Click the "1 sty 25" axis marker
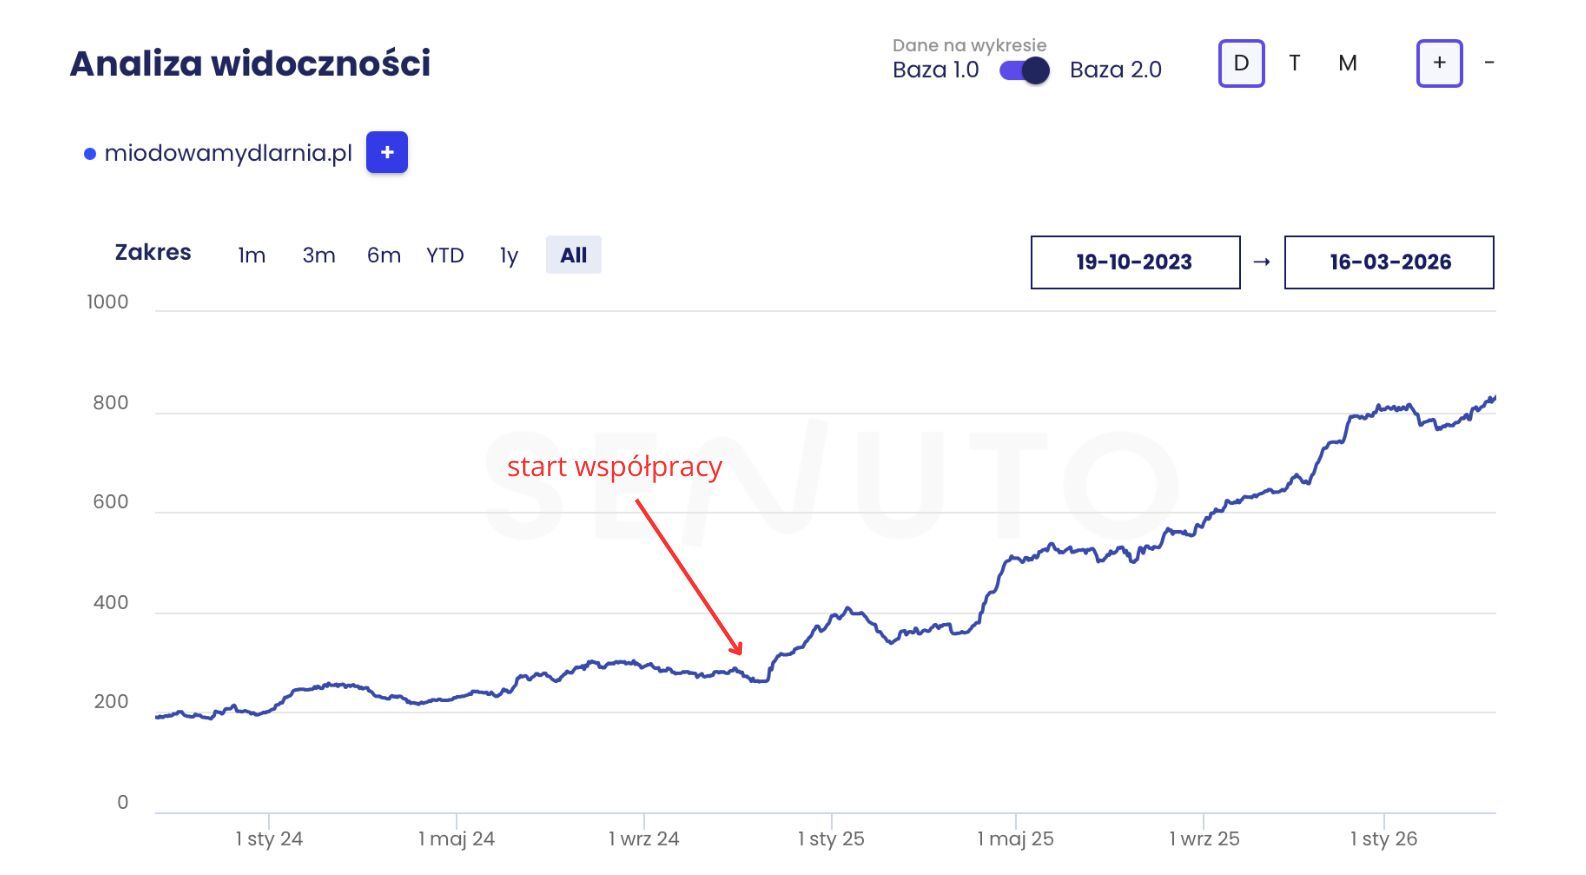The image size is (1586, 875). [831, 839]
